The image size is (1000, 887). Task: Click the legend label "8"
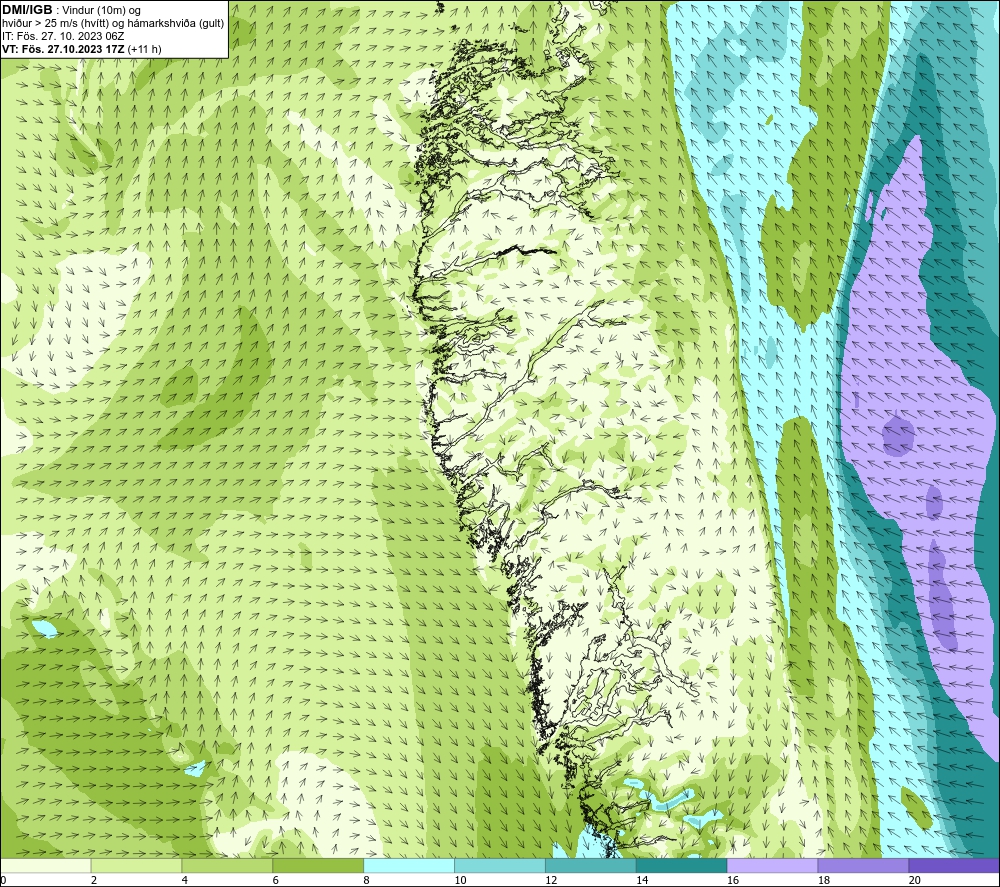tap(367, 881)
